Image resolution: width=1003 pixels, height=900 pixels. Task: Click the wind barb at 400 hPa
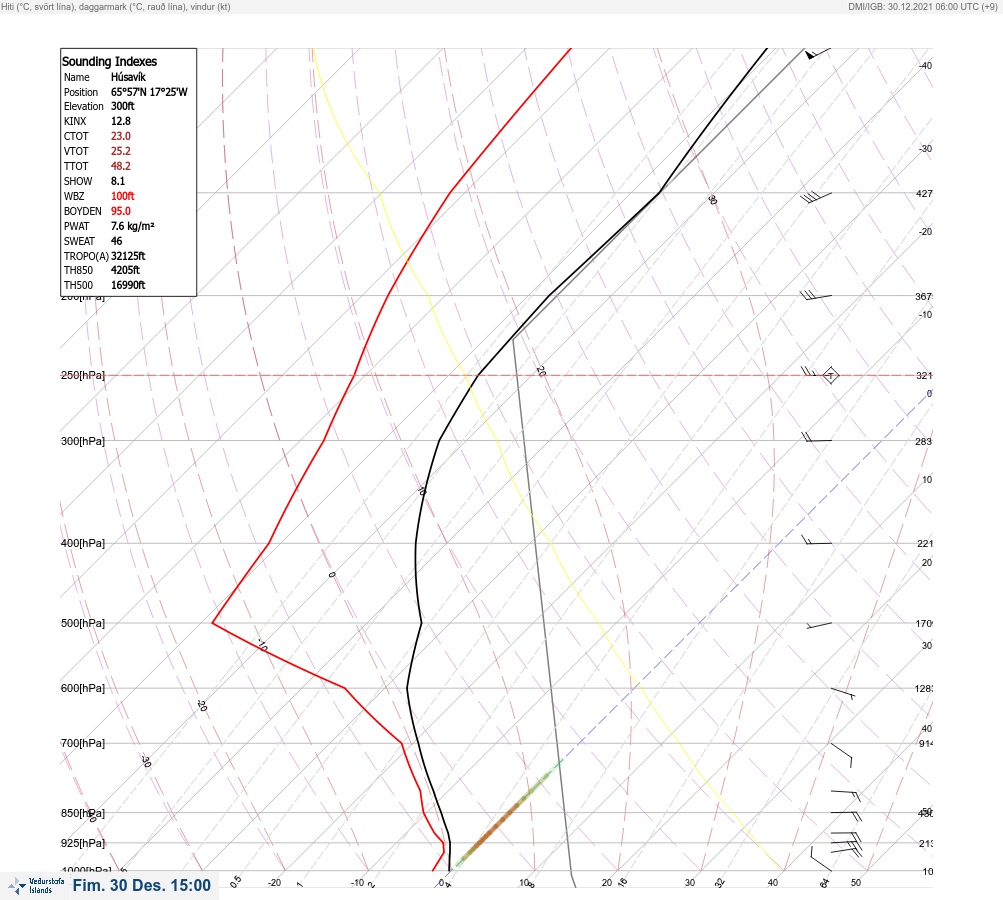[817, 541]
